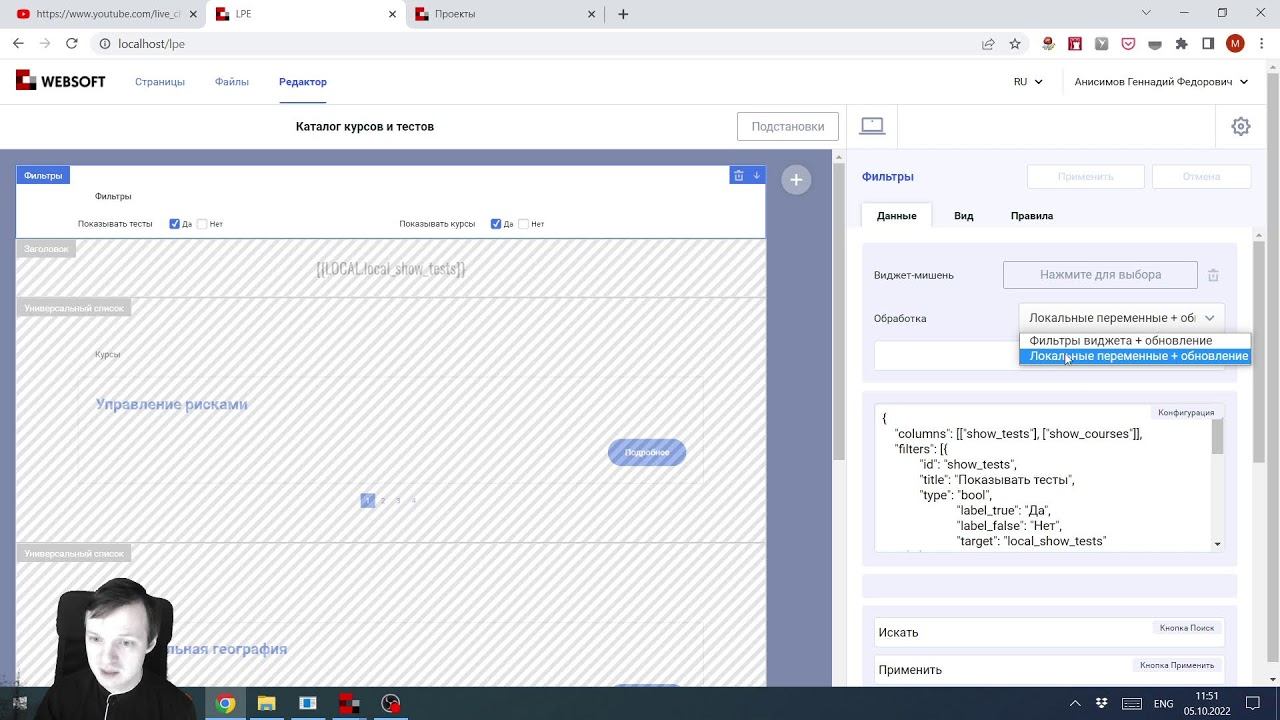
Task: Switch to the Данные tab
Action: pyautogui.click(x=896, y=216)
